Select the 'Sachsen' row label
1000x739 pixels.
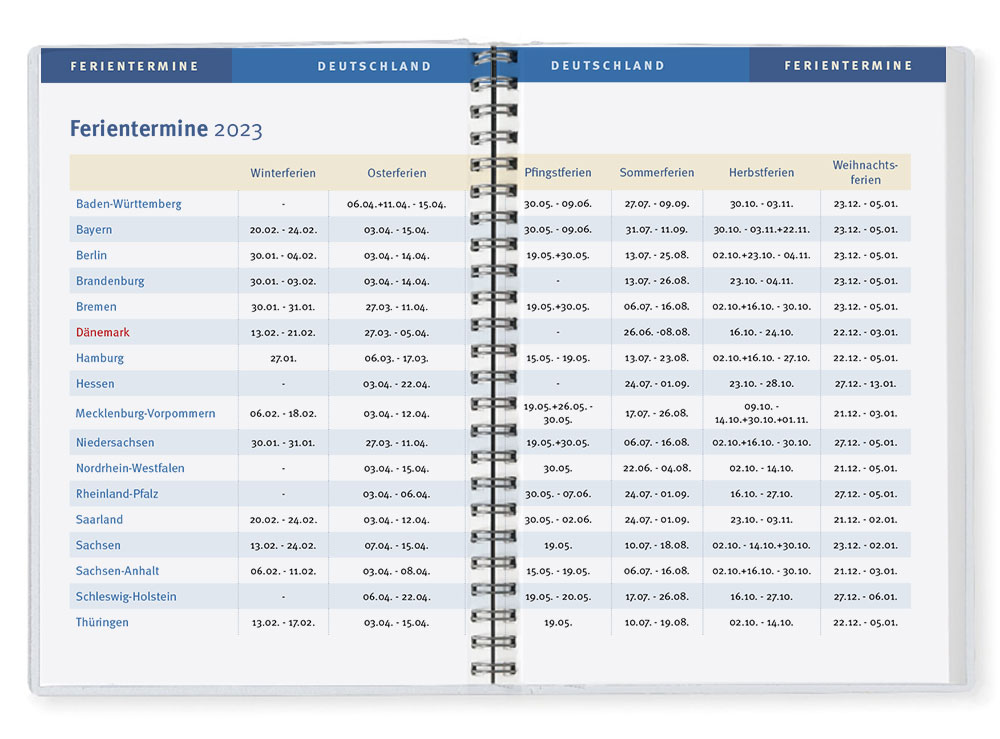[98, 545]
